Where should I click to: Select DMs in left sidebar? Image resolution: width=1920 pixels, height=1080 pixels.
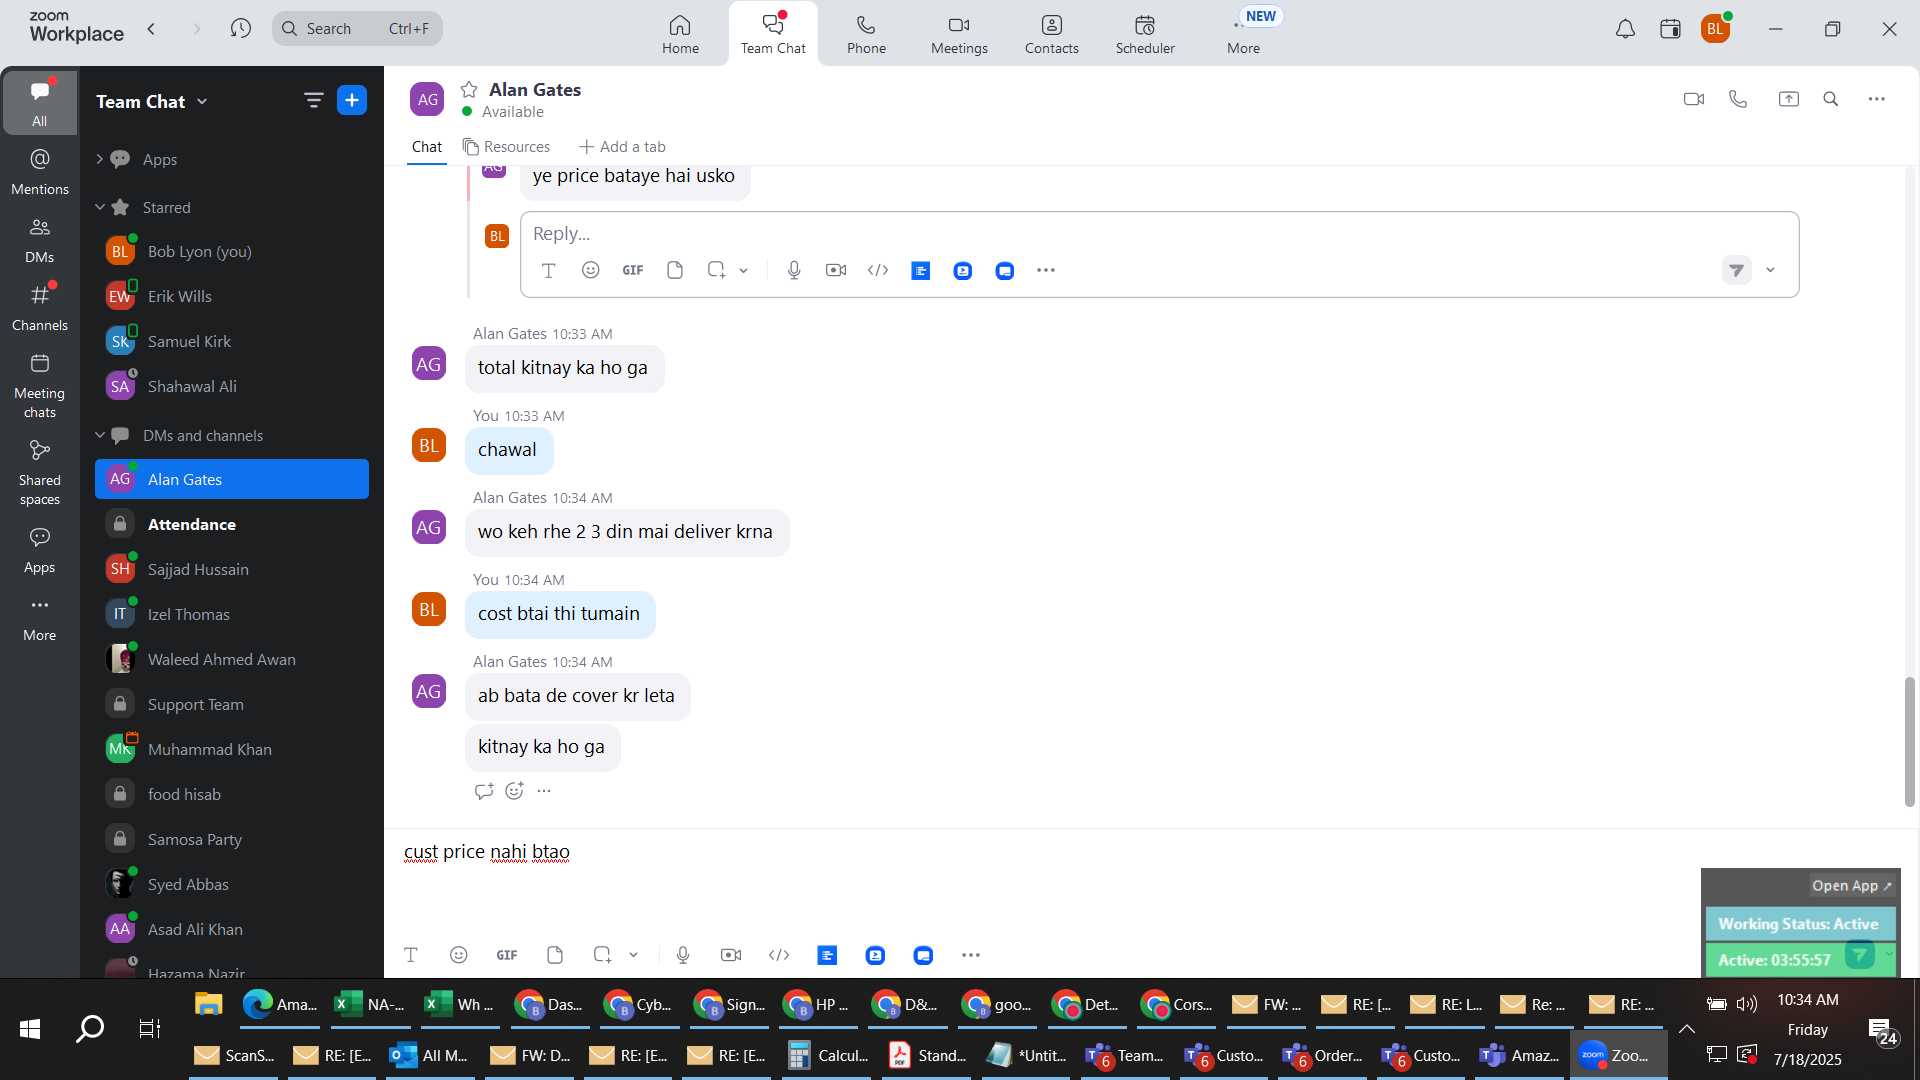[x=40, y=240]
